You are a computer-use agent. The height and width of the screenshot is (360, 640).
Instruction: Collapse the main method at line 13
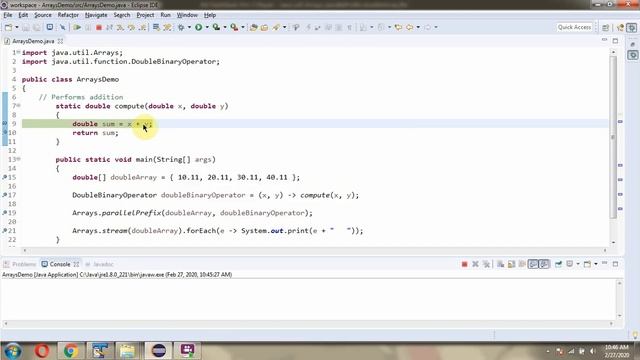tap(18, 160)
